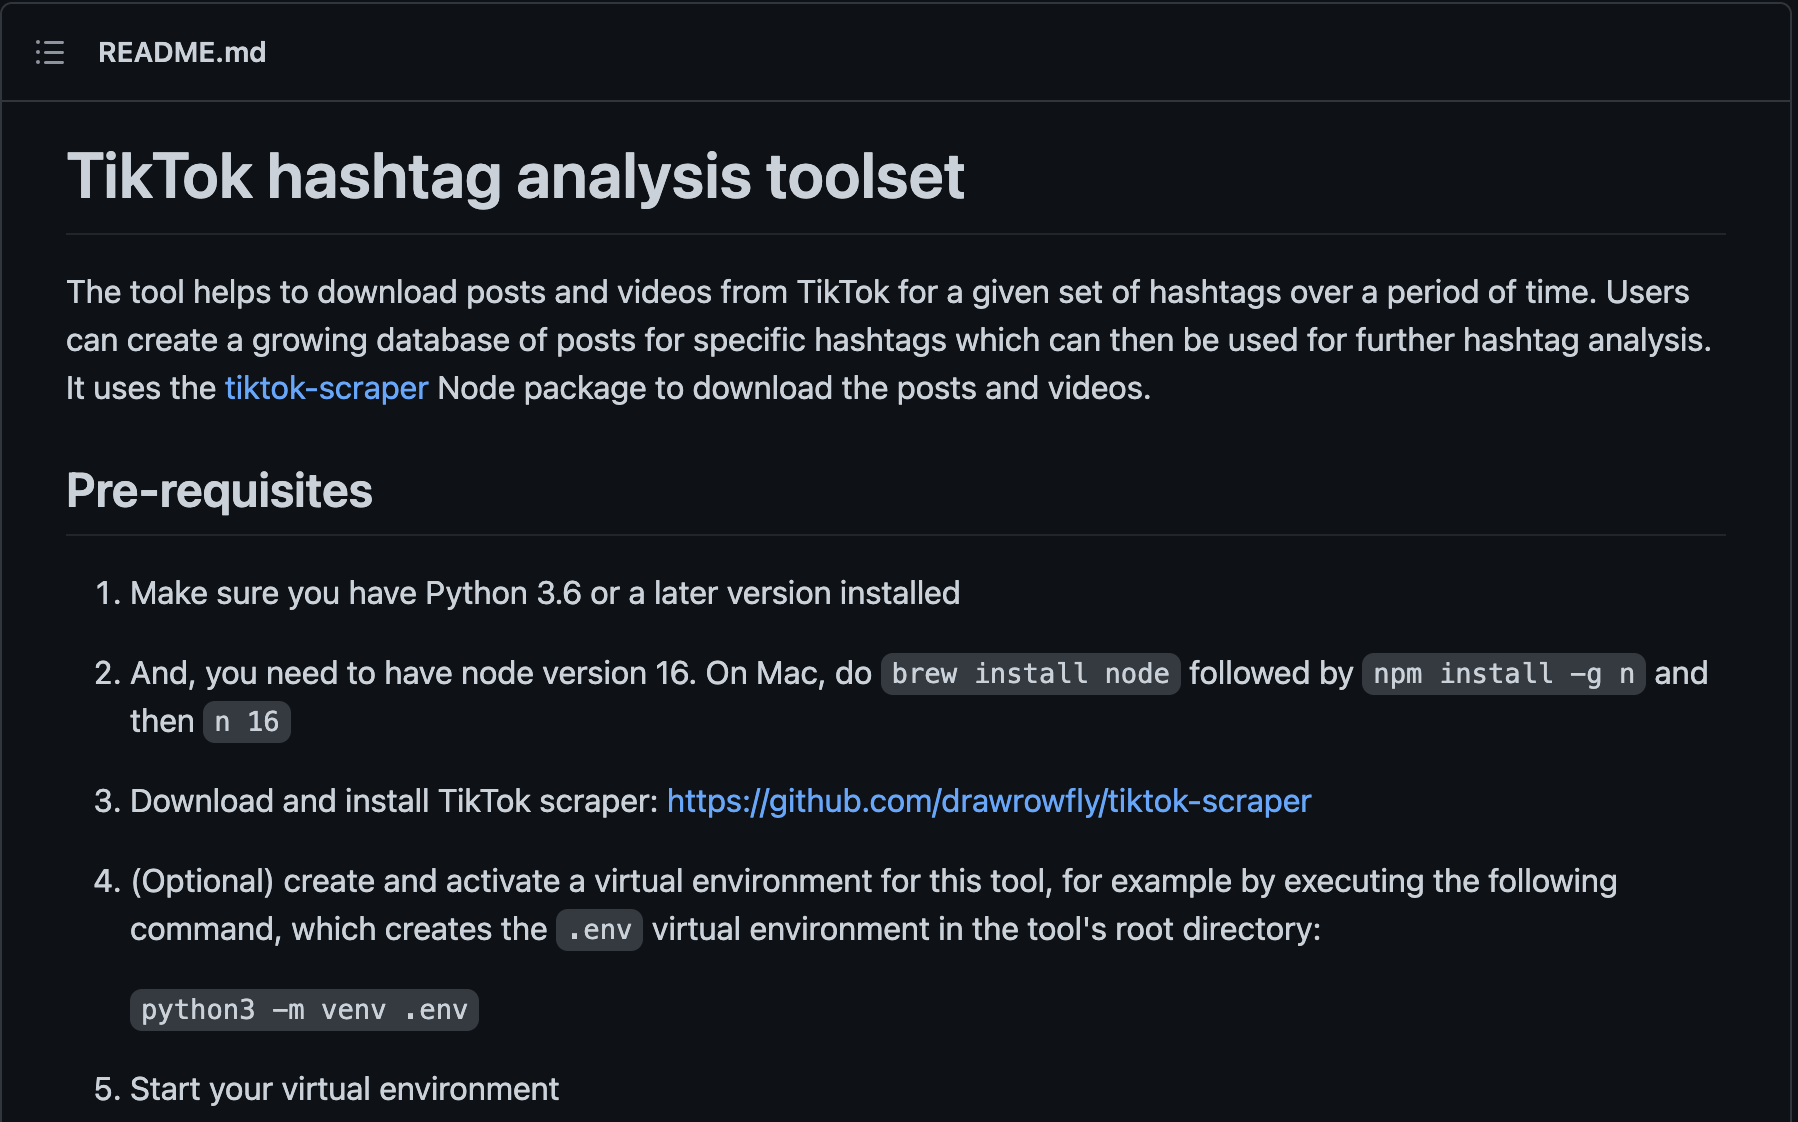Follow the github.com/drawrowfly/tiktok-scraper URL
Viewport: 1798px width, 1122px height.
click(x=988, y=801)
